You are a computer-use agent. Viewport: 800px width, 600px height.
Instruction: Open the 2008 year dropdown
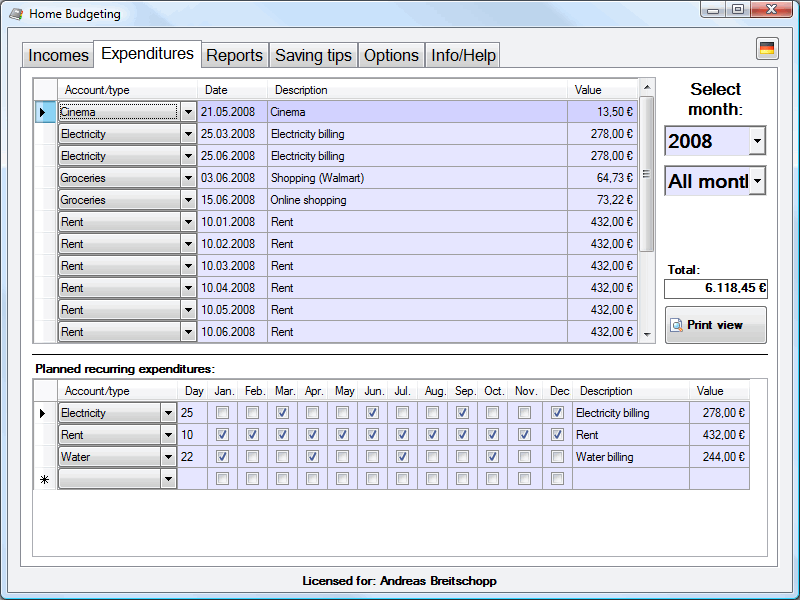point(756,141)
